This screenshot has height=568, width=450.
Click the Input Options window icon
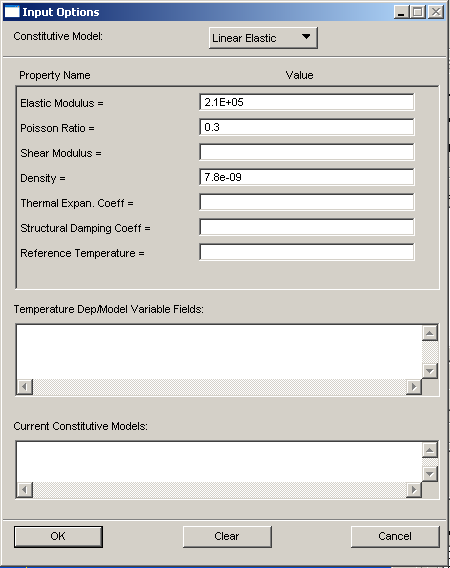click(12, 12)
